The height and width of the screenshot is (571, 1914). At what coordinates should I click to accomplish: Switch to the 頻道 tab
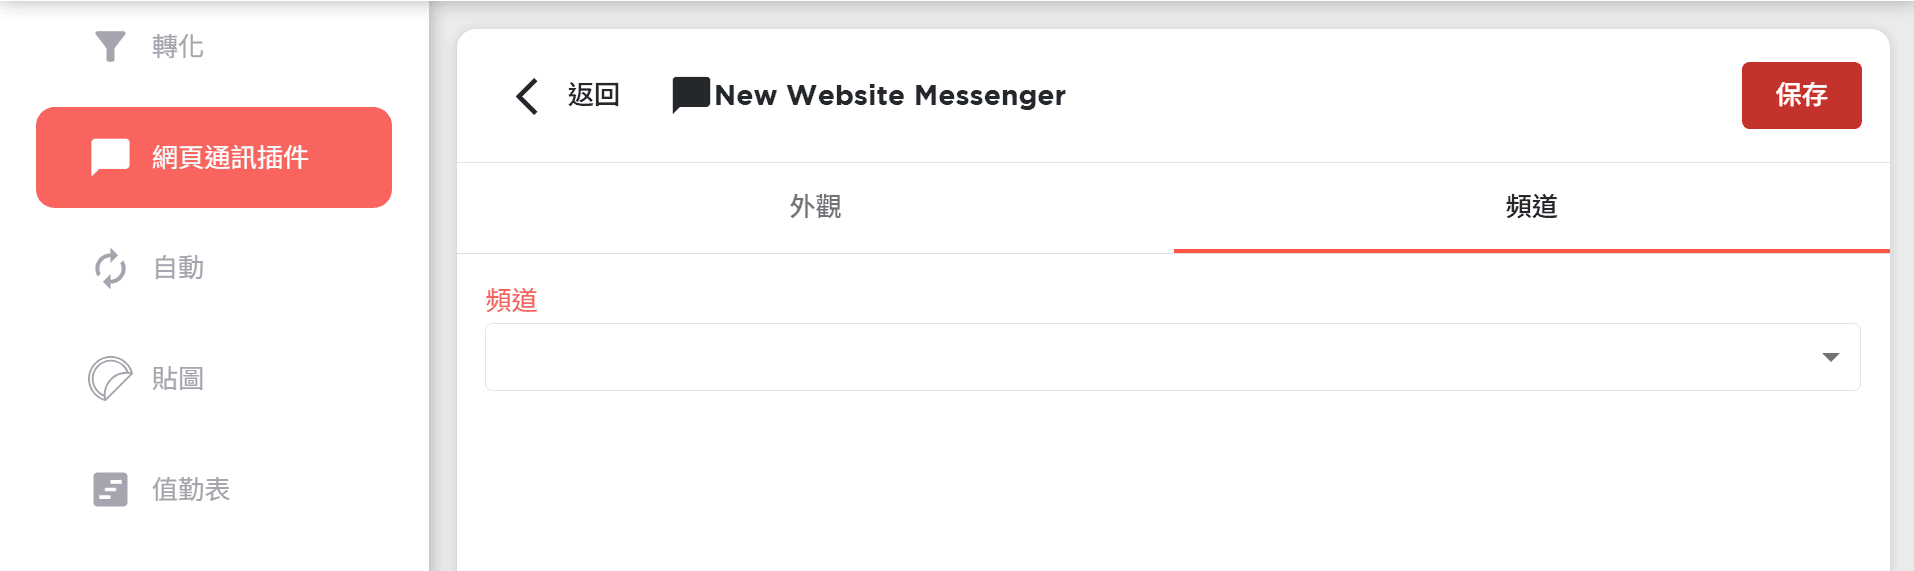click(1532, 207)
